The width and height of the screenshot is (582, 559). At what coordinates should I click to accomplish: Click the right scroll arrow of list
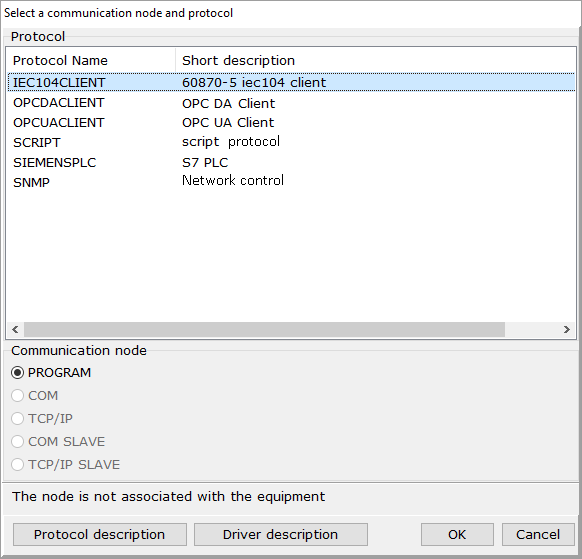pos(566,329)
